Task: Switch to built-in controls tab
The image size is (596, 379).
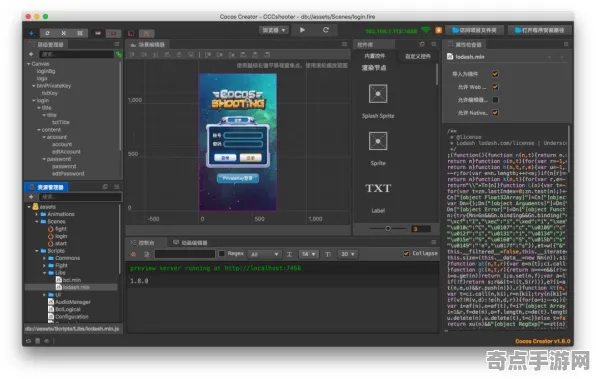Action: click(x=375, y=56)
